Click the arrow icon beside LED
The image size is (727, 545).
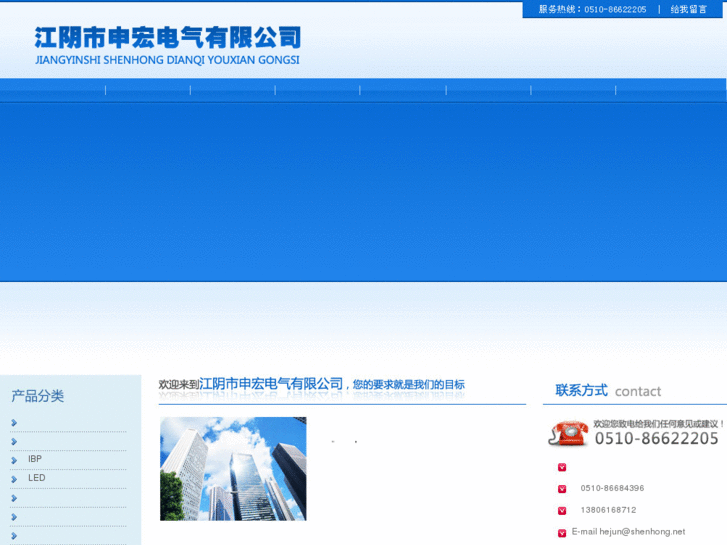click(x=14, y=479)
